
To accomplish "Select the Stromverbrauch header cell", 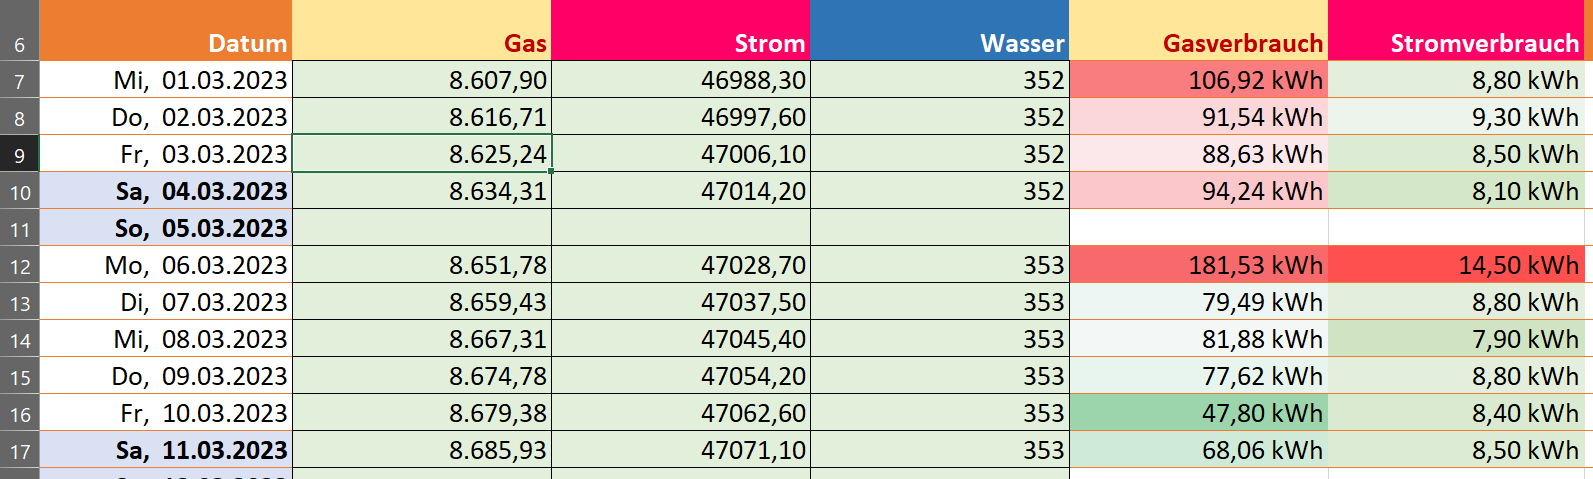I will [x=1460, y=30].
